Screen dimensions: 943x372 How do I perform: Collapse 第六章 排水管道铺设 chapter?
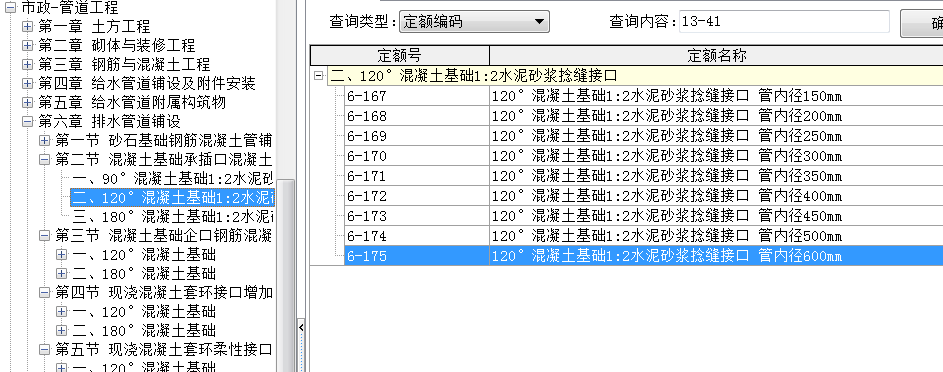27,121
